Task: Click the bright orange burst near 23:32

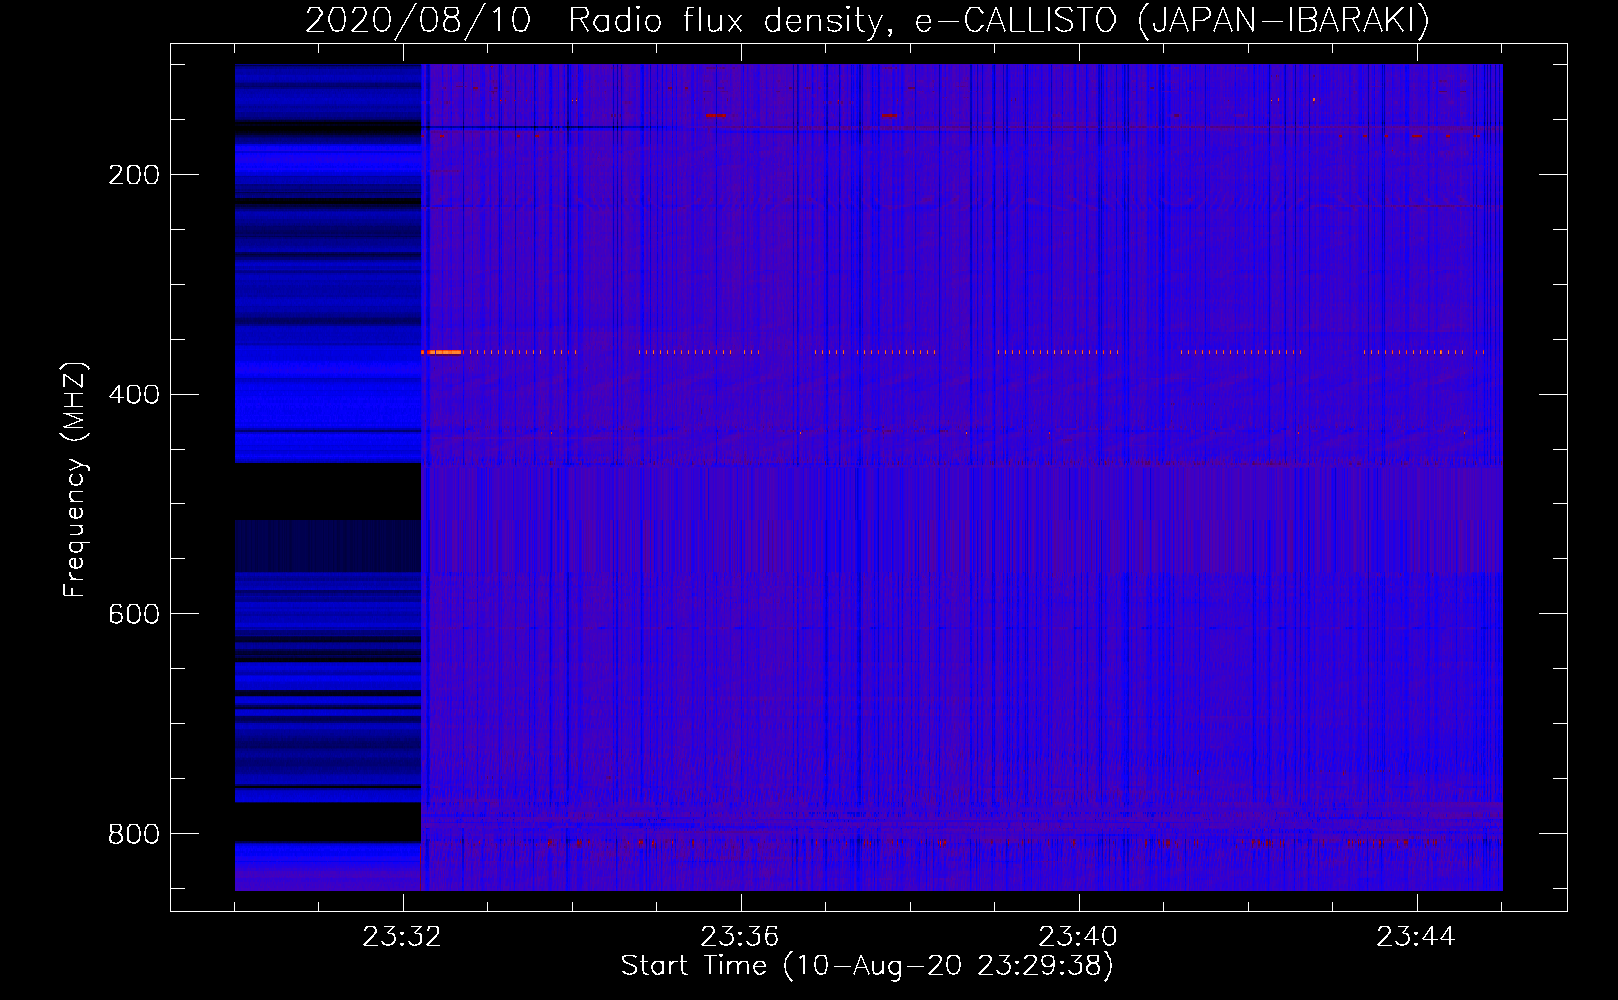Action: [x=441, y=352]
